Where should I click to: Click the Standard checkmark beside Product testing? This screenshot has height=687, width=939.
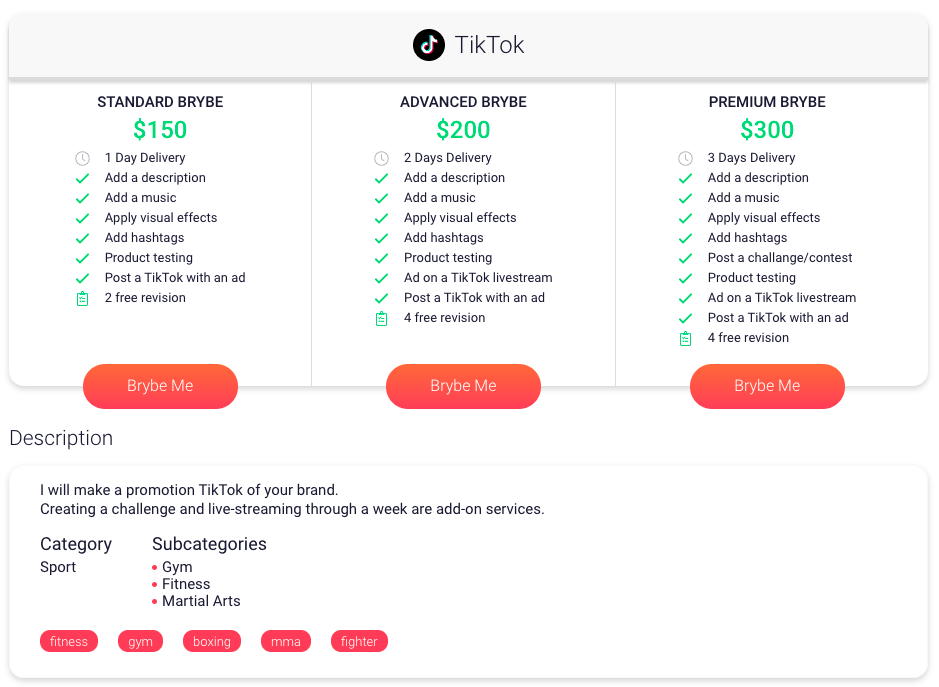83,258
